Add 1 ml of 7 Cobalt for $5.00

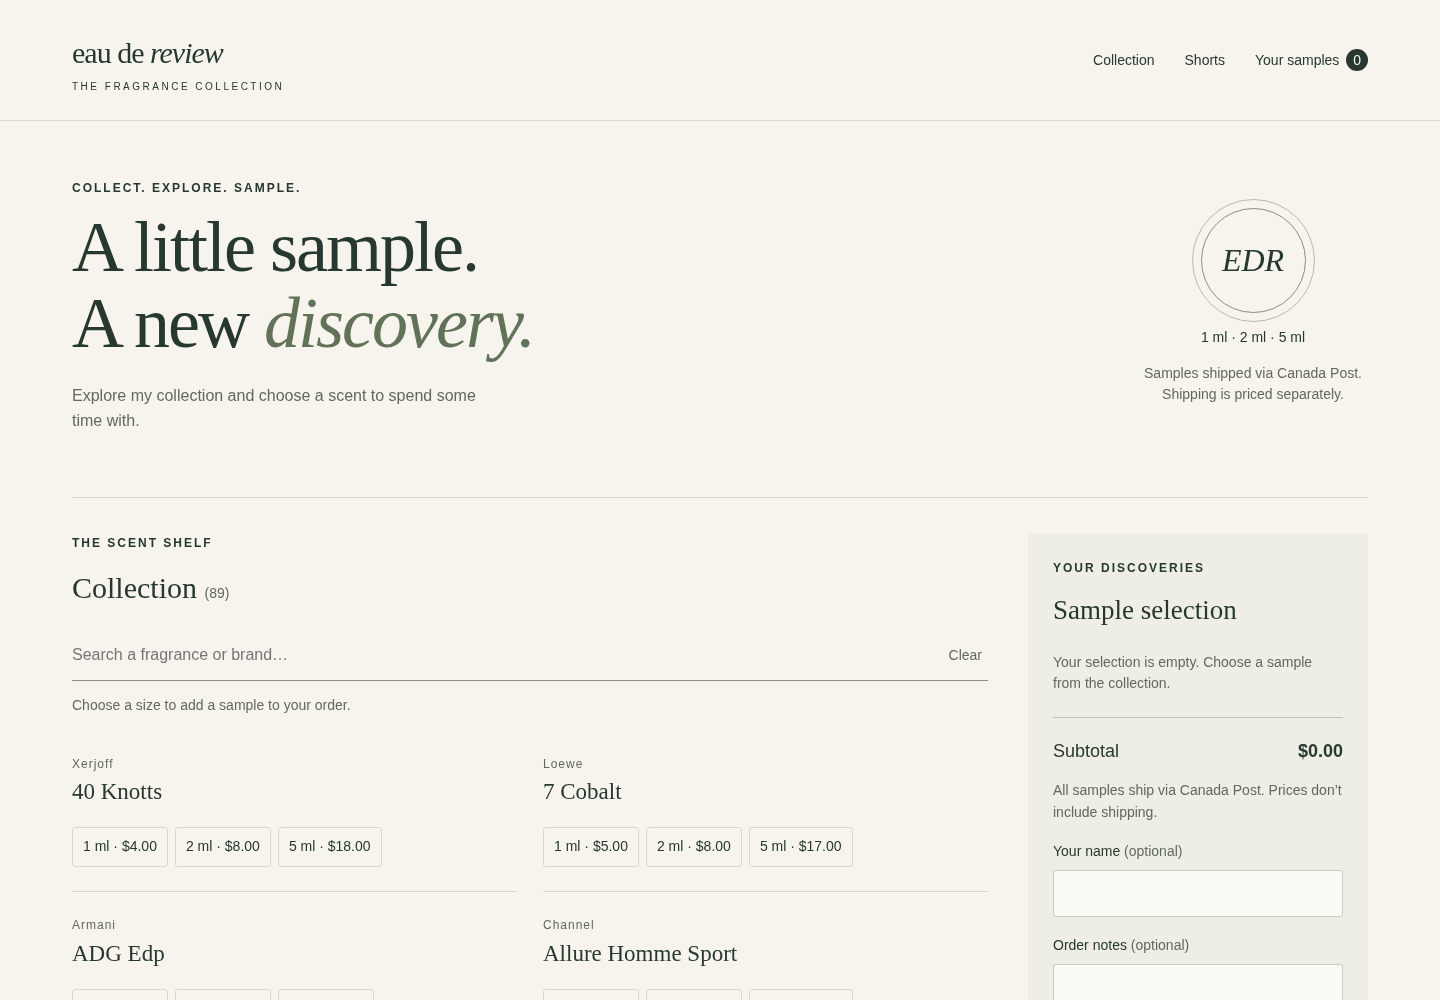click(591, 846)
